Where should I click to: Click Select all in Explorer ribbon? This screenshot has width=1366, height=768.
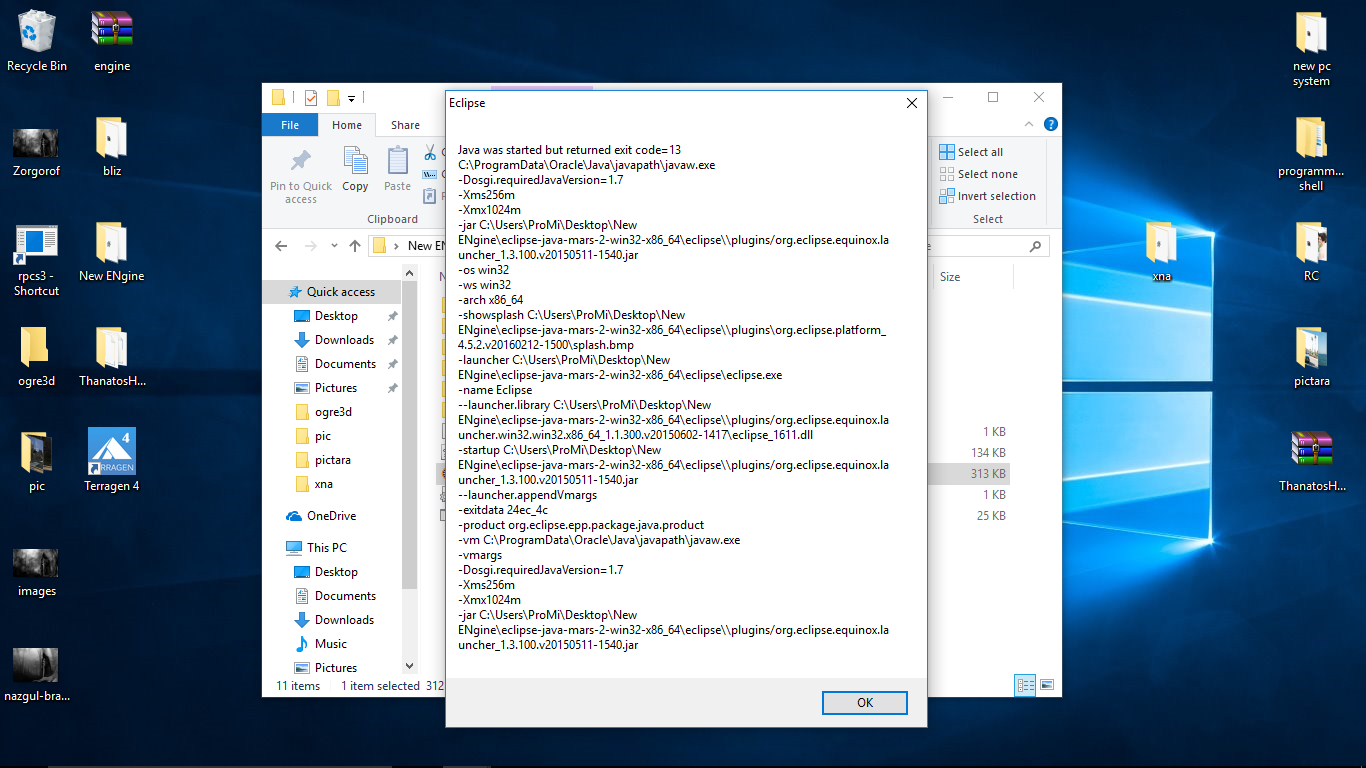coord(971,152)
